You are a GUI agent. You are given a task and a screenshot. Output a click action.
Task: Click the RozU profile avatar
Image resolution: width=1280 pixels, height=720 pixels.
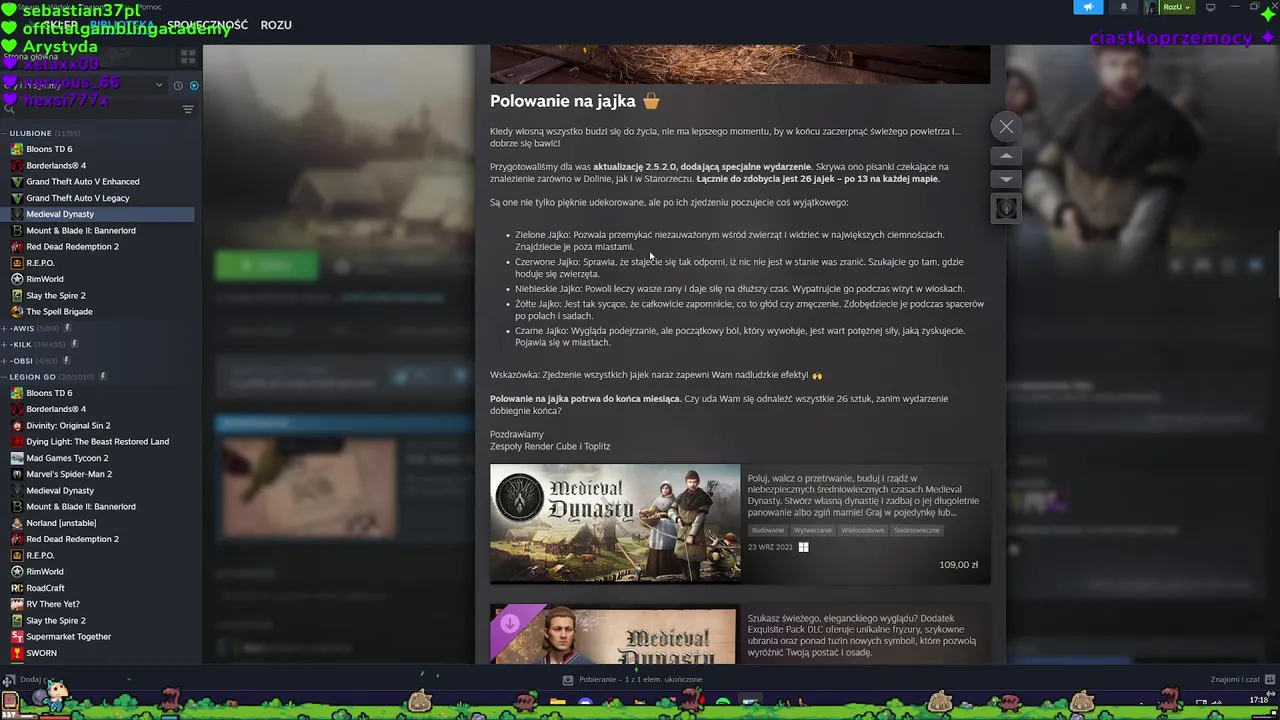(1151, 7)
